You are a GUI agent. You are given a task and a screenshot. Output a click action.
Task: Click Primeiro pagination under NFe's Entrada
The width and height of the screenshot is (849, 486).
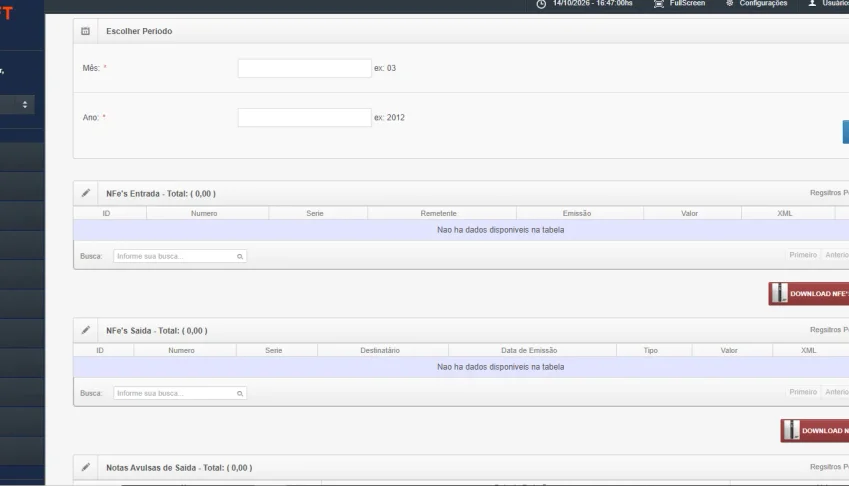click(x=803, y=255)
